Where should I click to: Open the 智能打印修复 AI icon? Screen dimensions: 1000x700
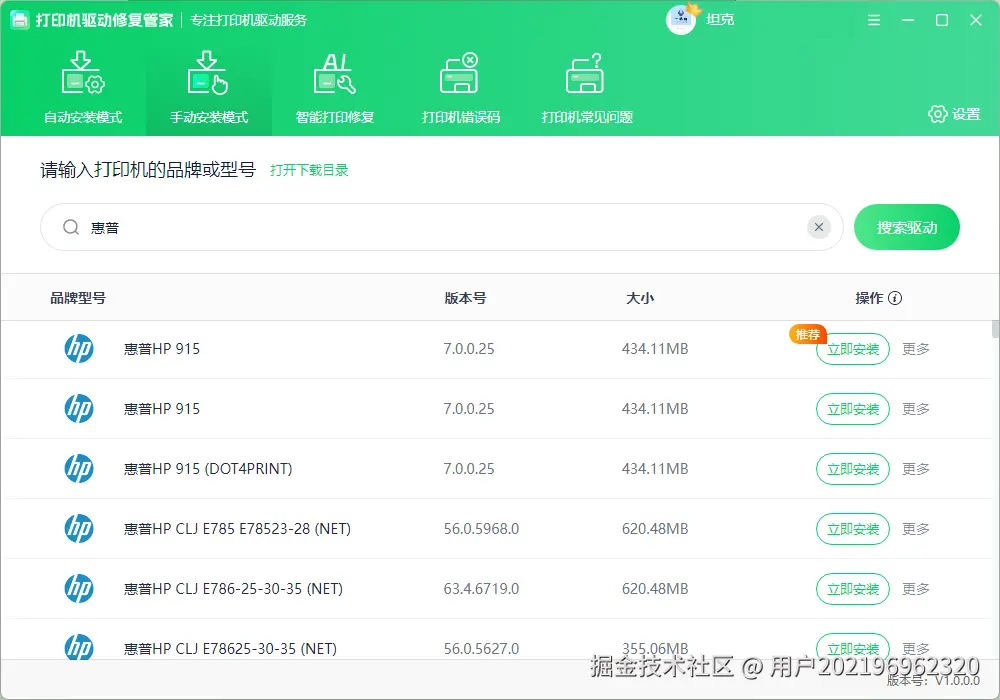tap(334, 73)
